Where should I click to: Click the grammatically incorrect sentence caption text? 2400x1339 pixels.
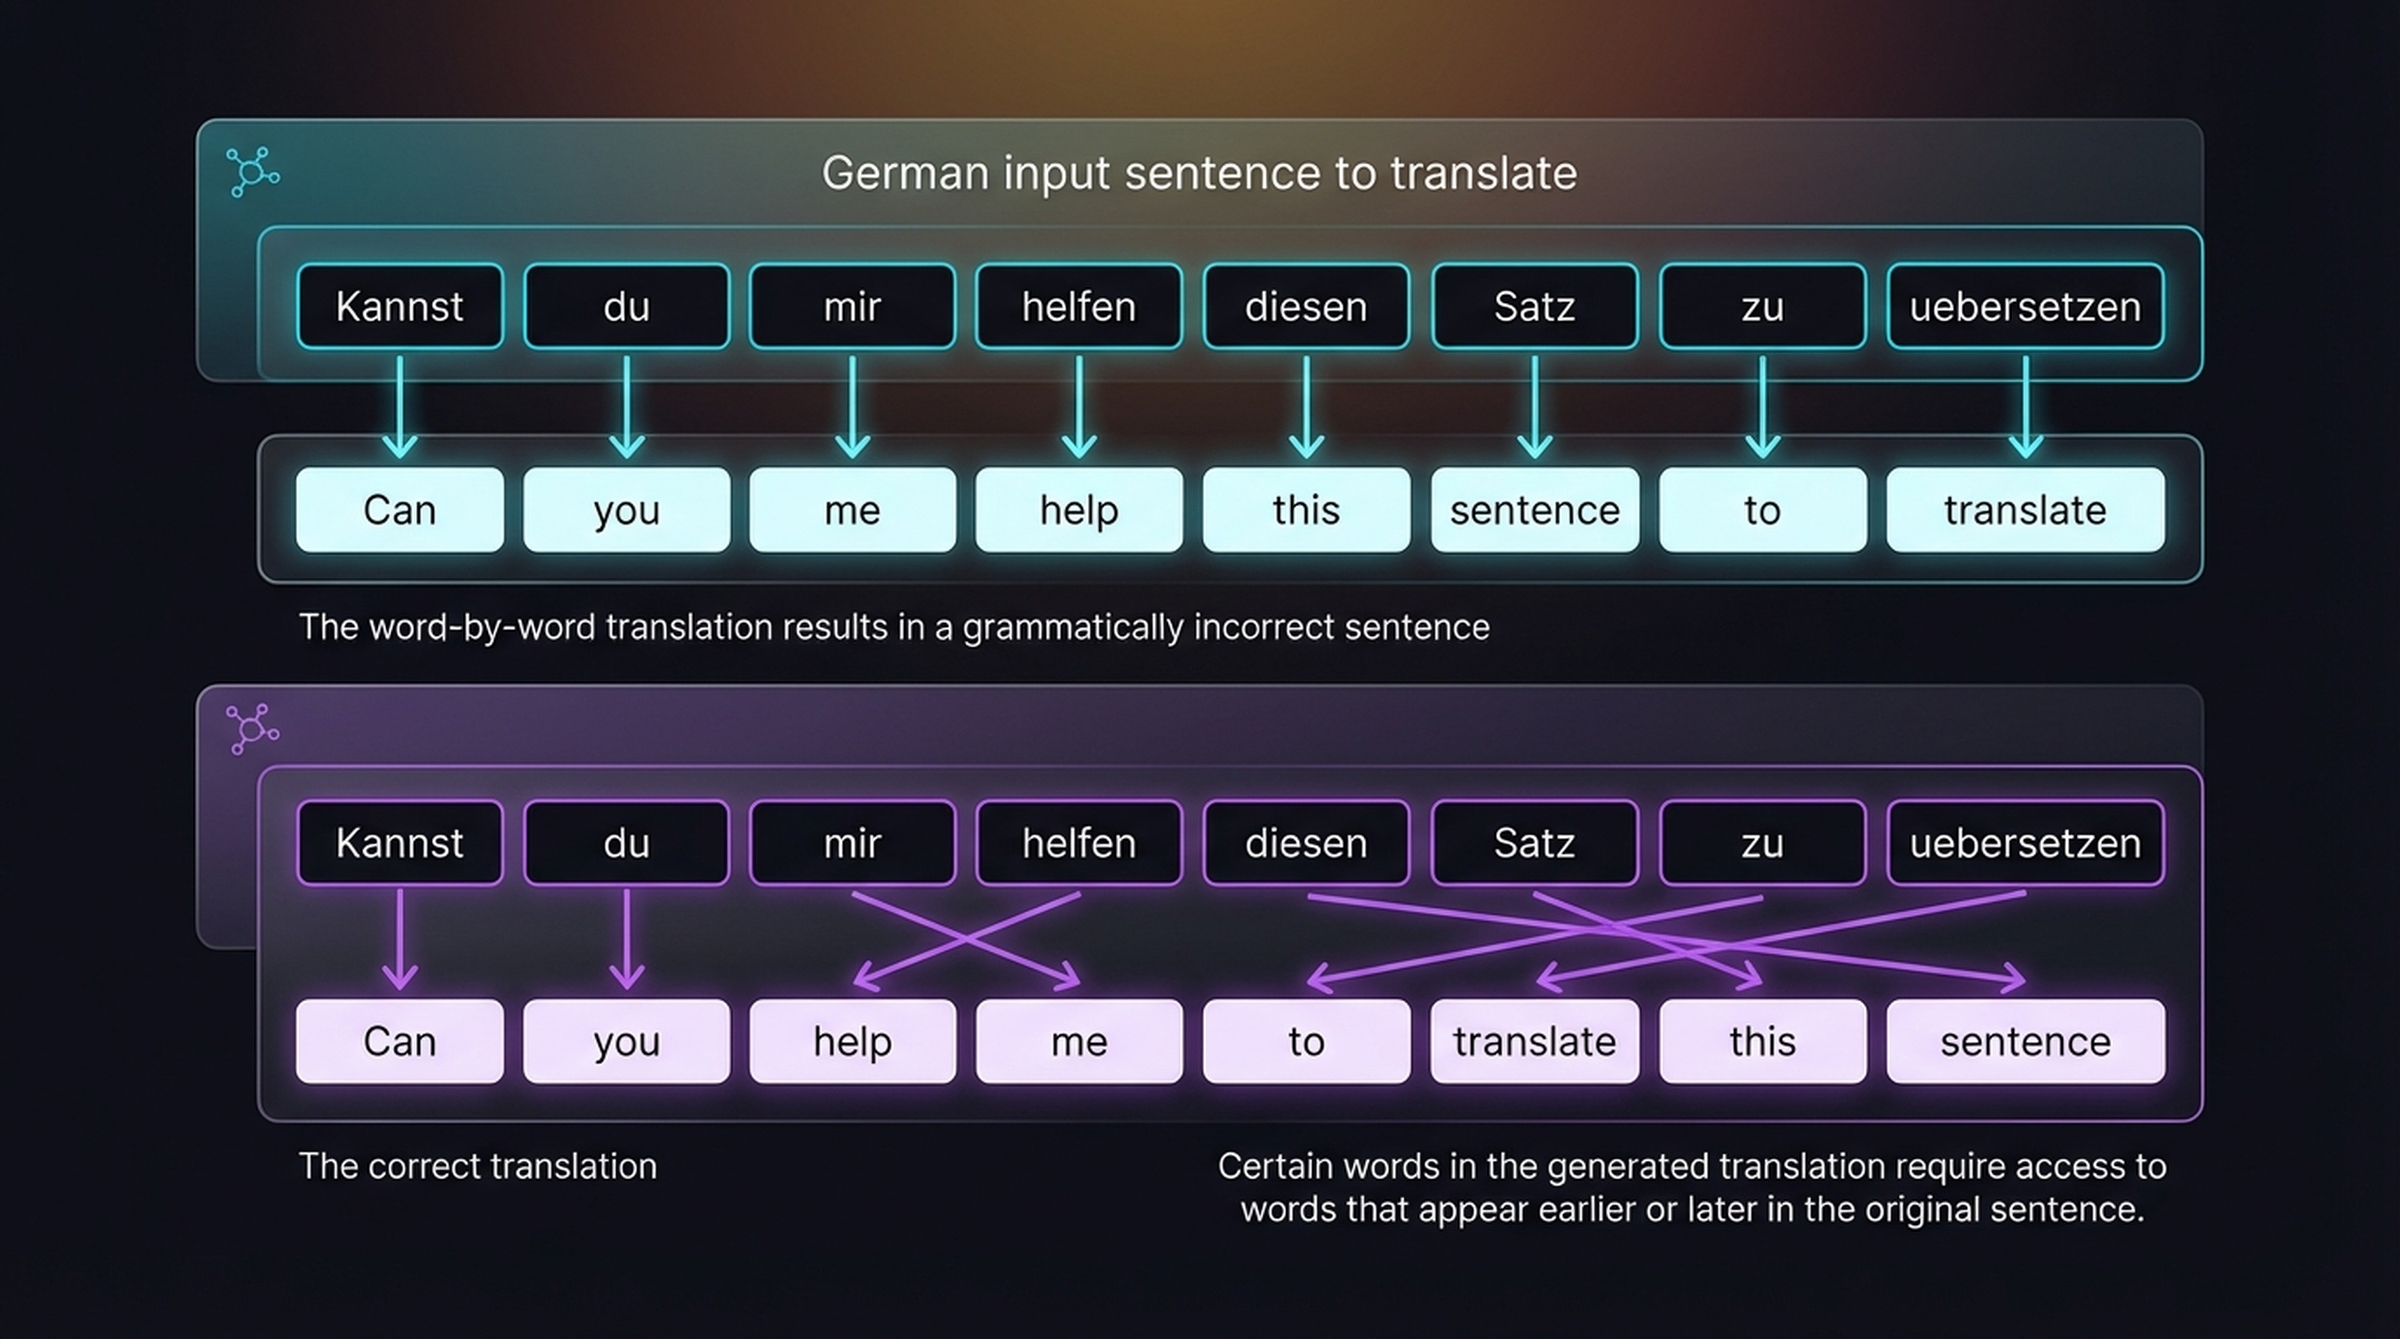click(x=895, y=627)
